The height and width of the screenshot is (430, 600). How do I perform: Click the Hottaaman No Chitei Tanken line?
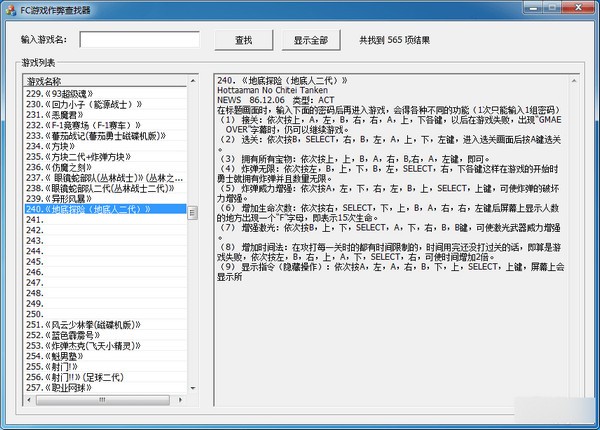(272, 90)
